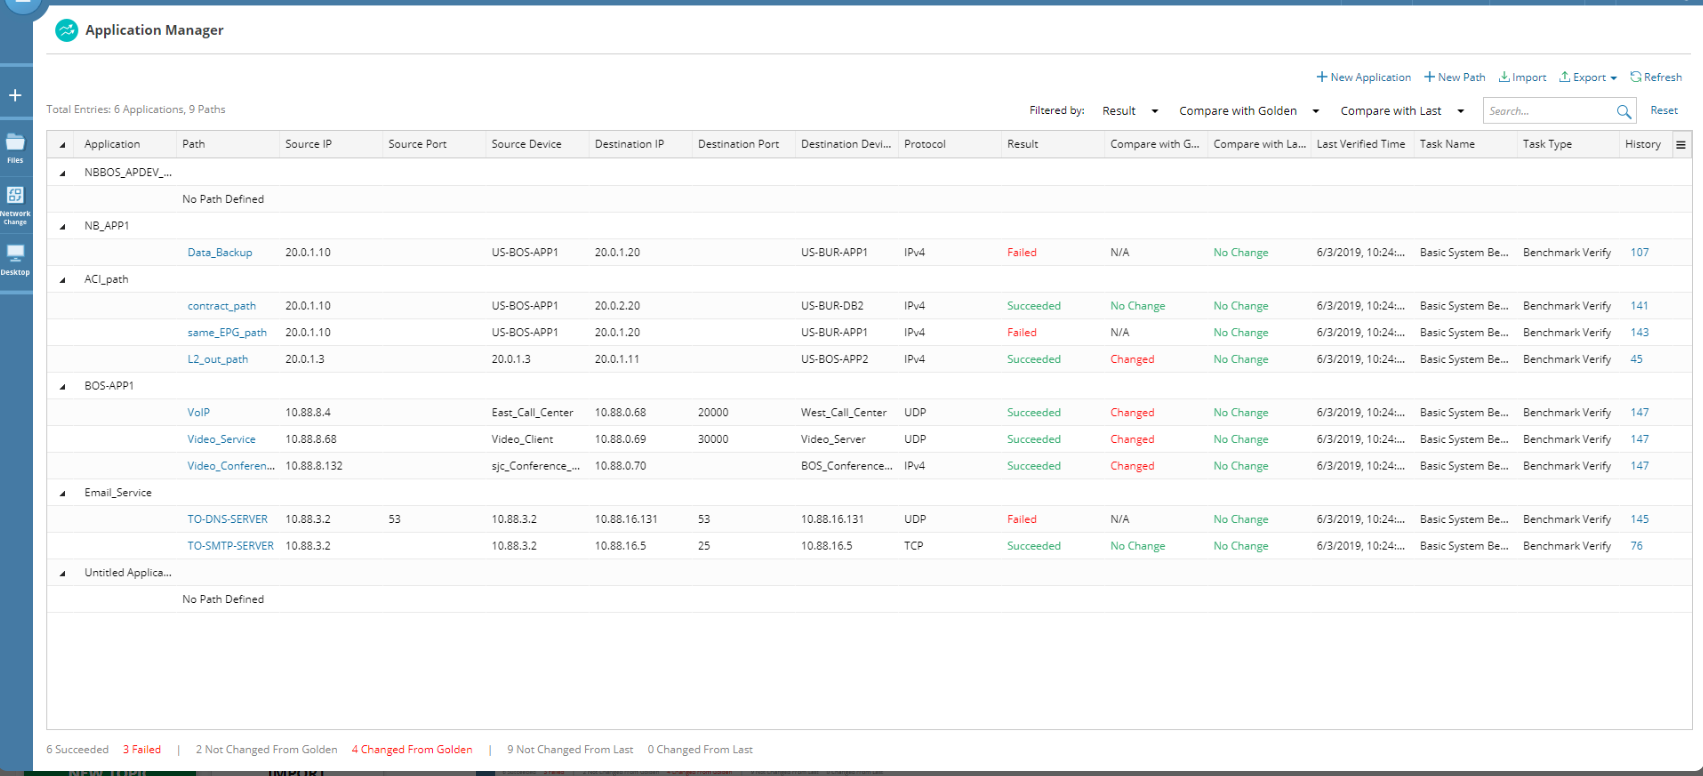Viewport: 1703px width, 776px height.
Task: Click the plus icon in left sidebar
Action: (15, 95)
